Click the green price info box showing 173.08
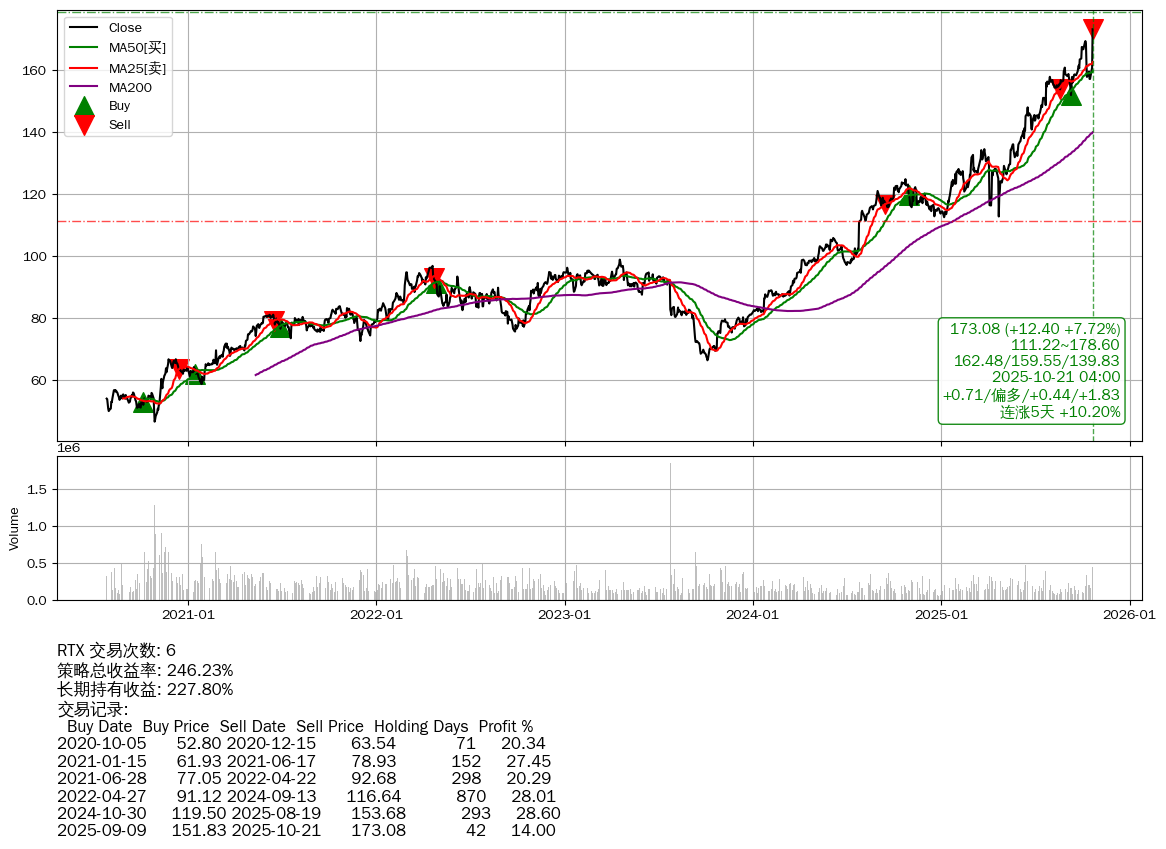 click(1032, 370)
